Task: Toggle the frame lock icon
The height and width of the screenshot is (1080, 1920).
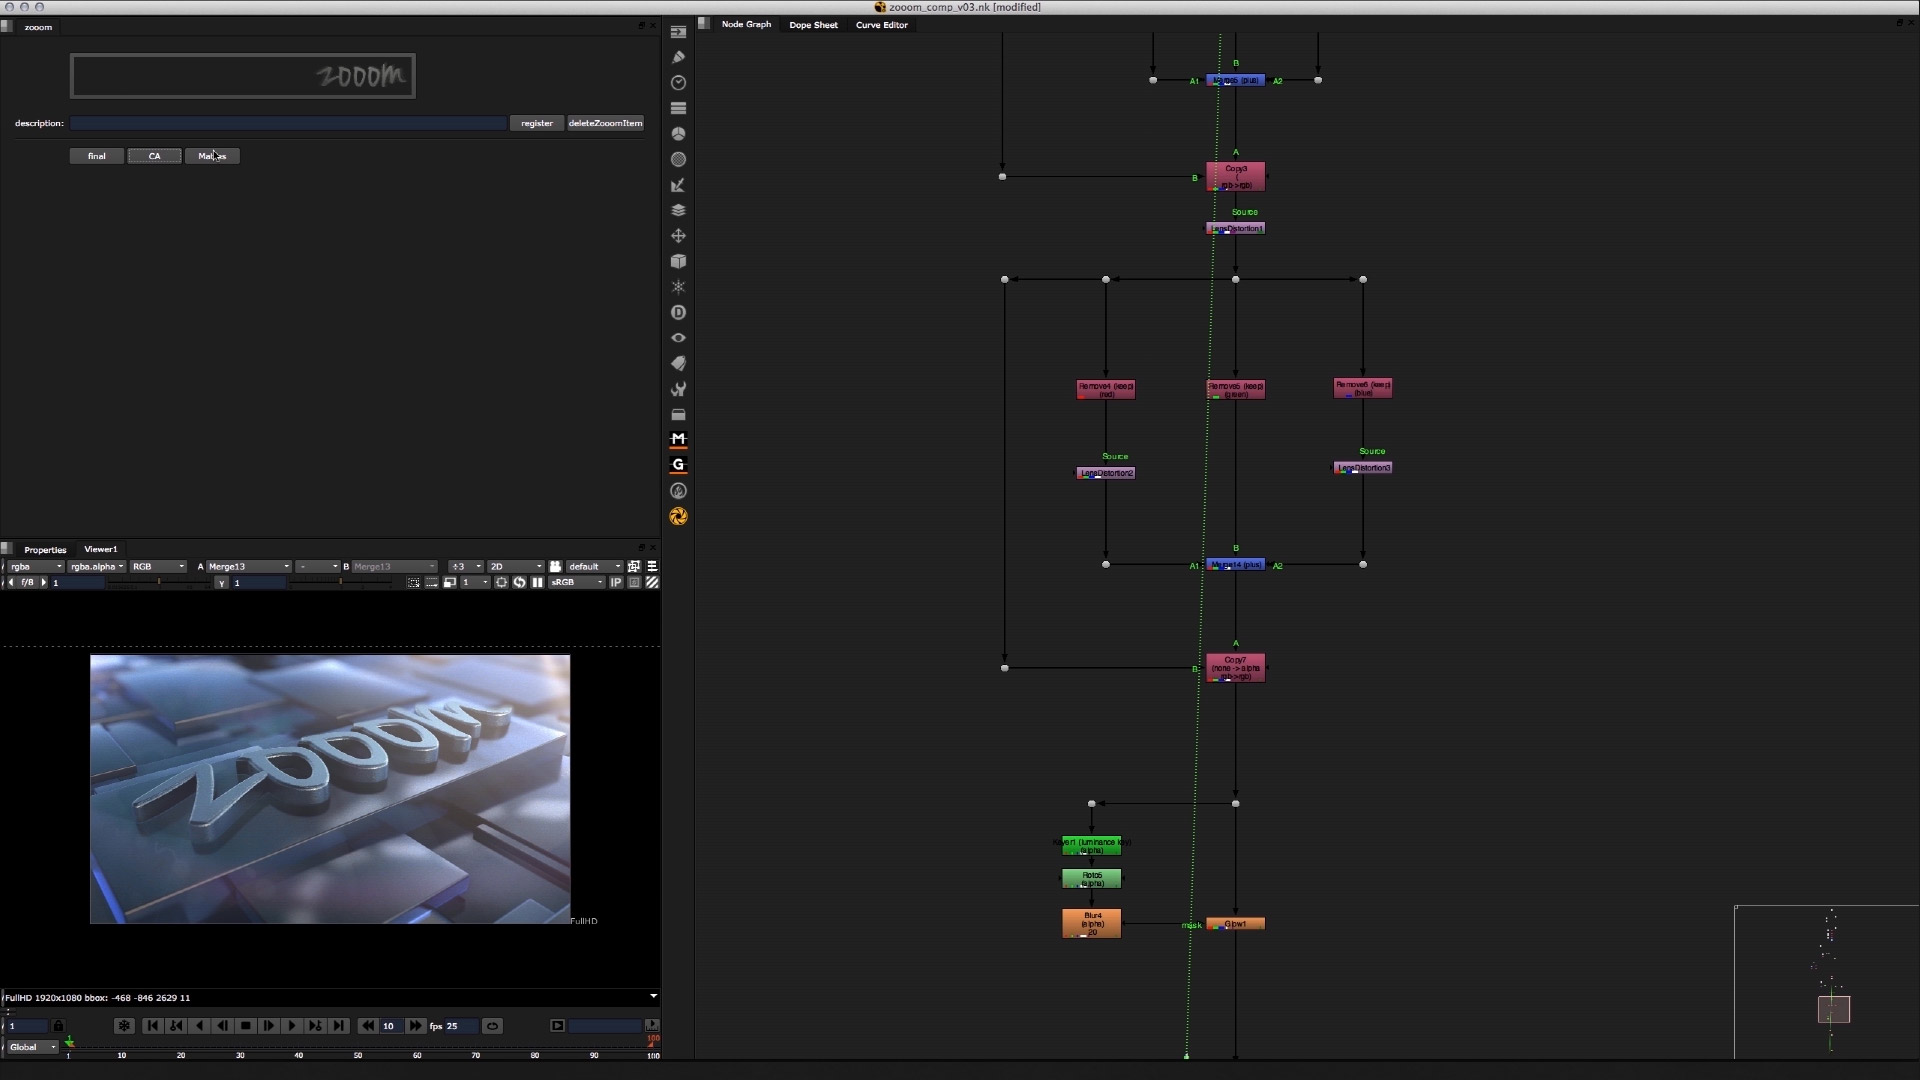Action: (58, 1026)
